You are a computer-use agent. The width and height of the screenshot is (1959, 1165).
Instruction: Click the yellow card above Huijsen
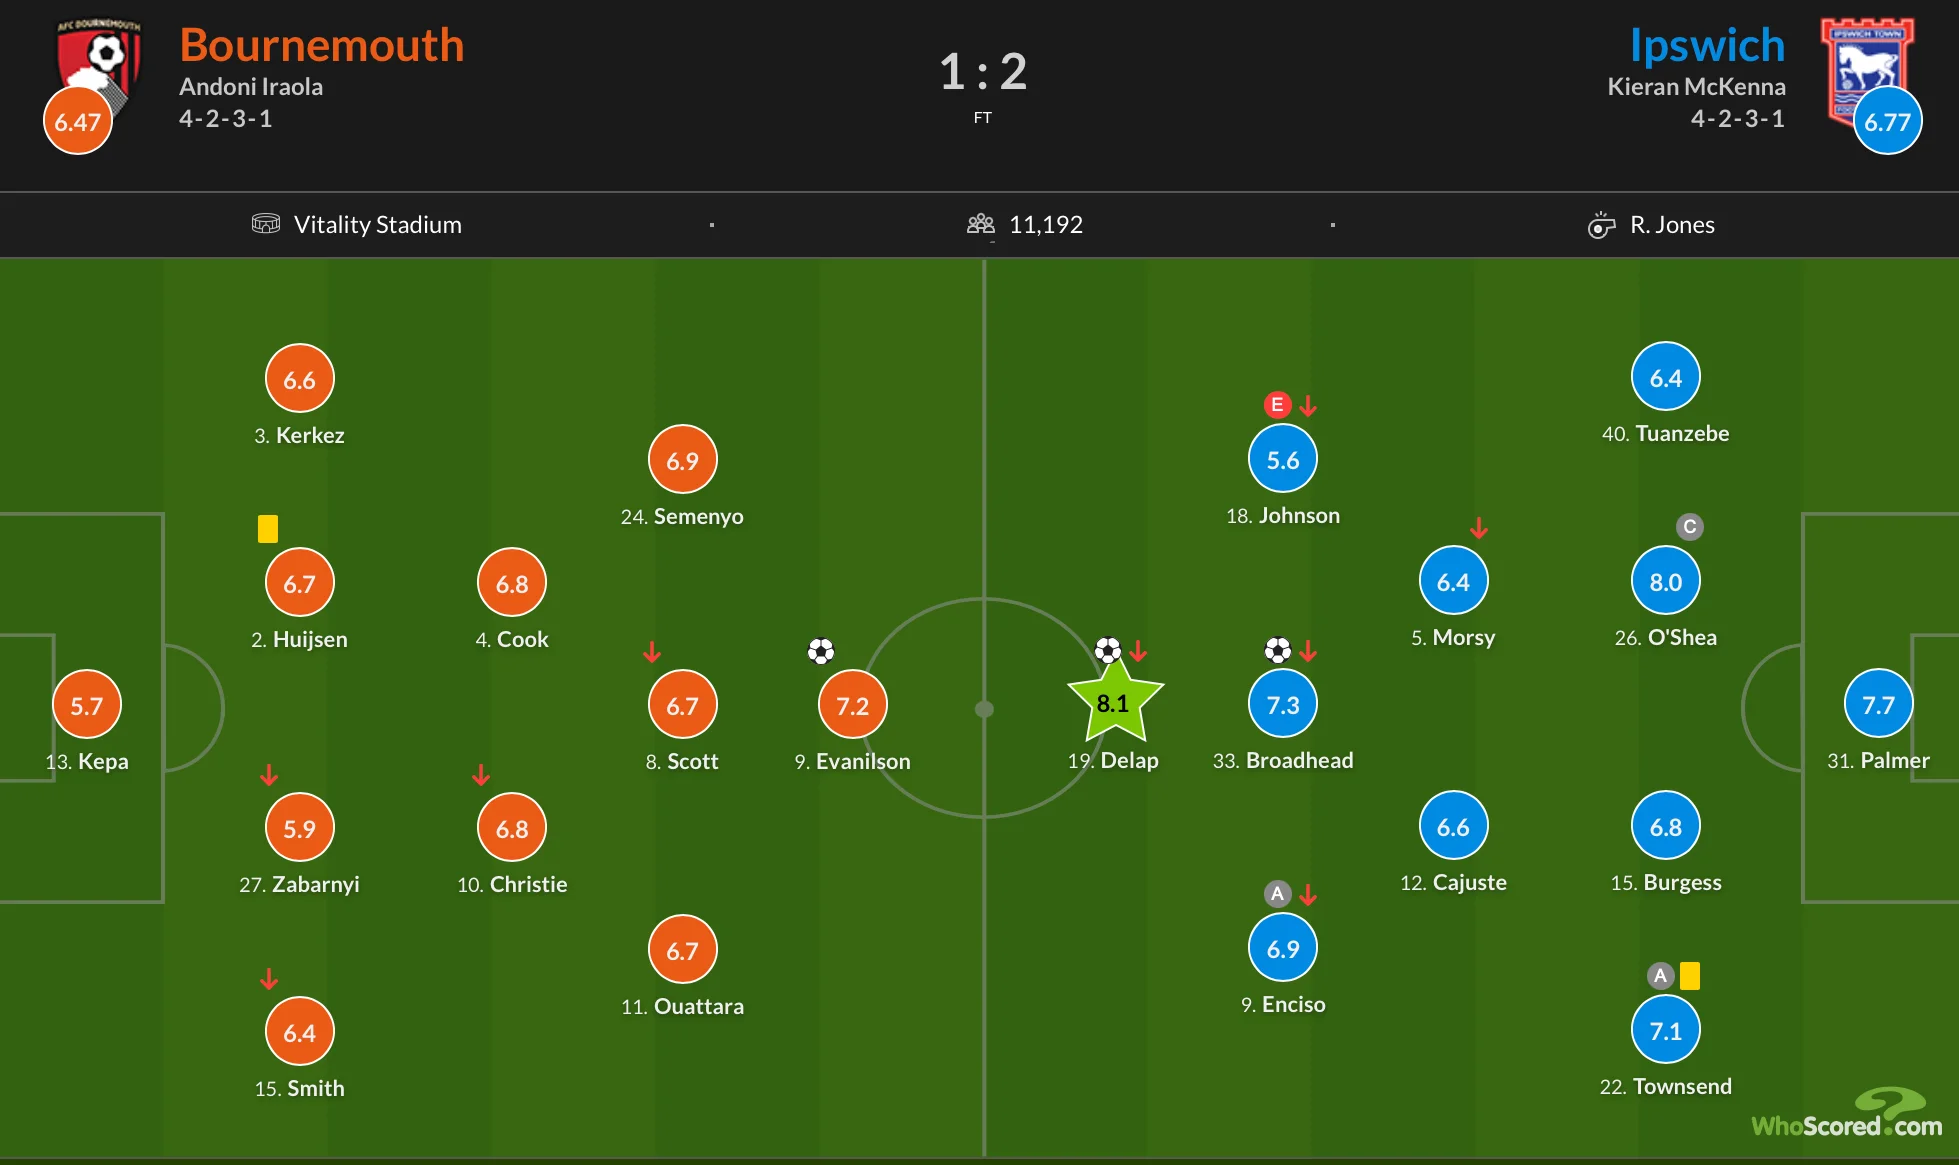click(267, 528)
